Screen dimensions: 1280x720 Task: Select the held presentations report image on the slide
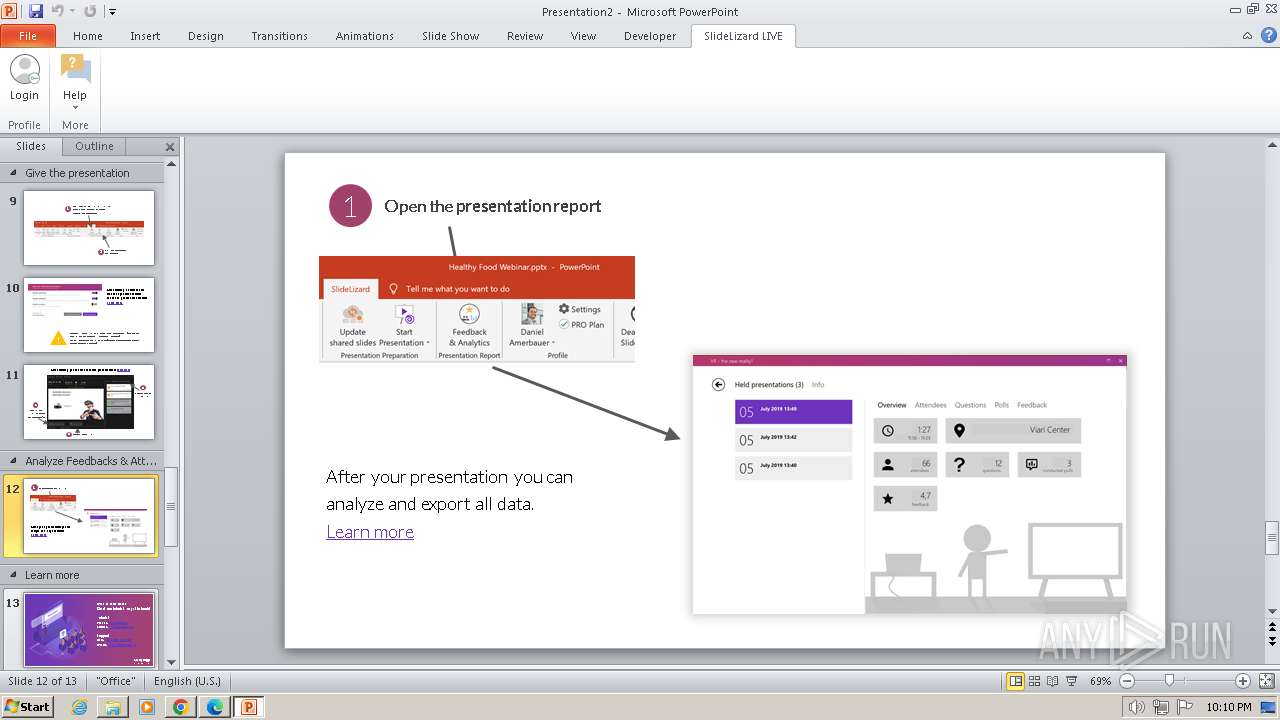tap(910, 484)
